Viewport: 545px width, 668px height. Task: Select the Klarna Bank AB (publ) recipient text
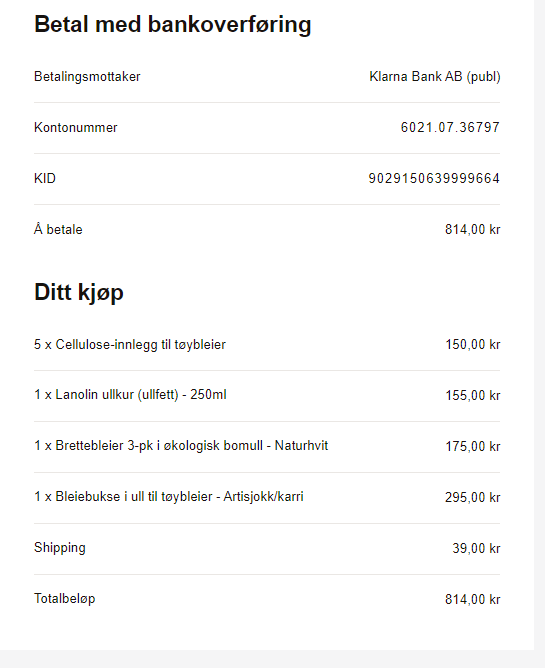pyautogui.click(x=435, y=77)
